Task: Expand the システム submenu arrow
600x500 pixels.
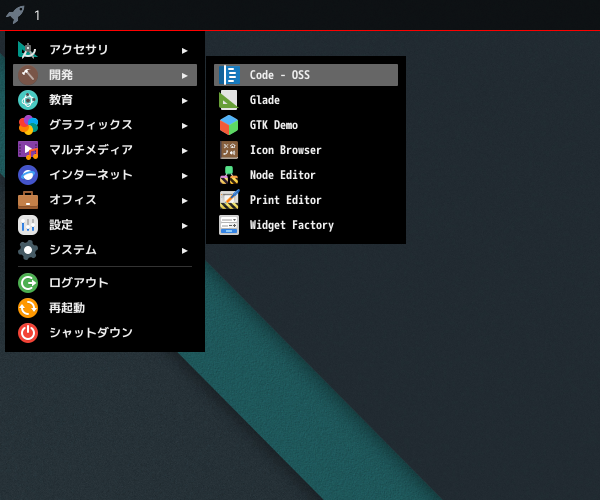Action: [x=184, y=251]
